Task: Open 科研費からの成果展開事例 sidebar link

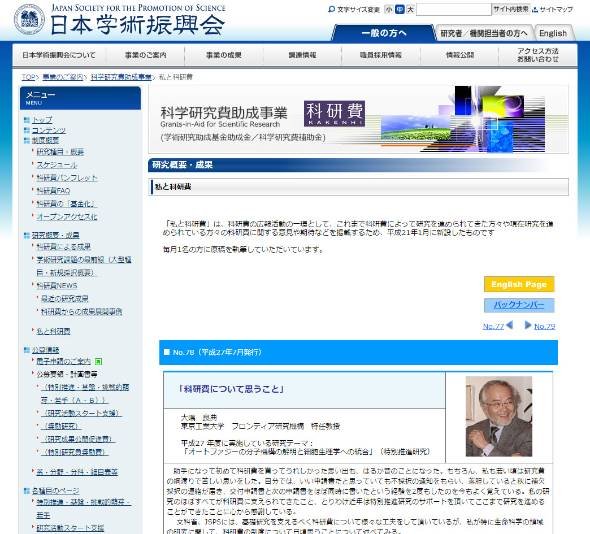Action: [x=81, y=312]
